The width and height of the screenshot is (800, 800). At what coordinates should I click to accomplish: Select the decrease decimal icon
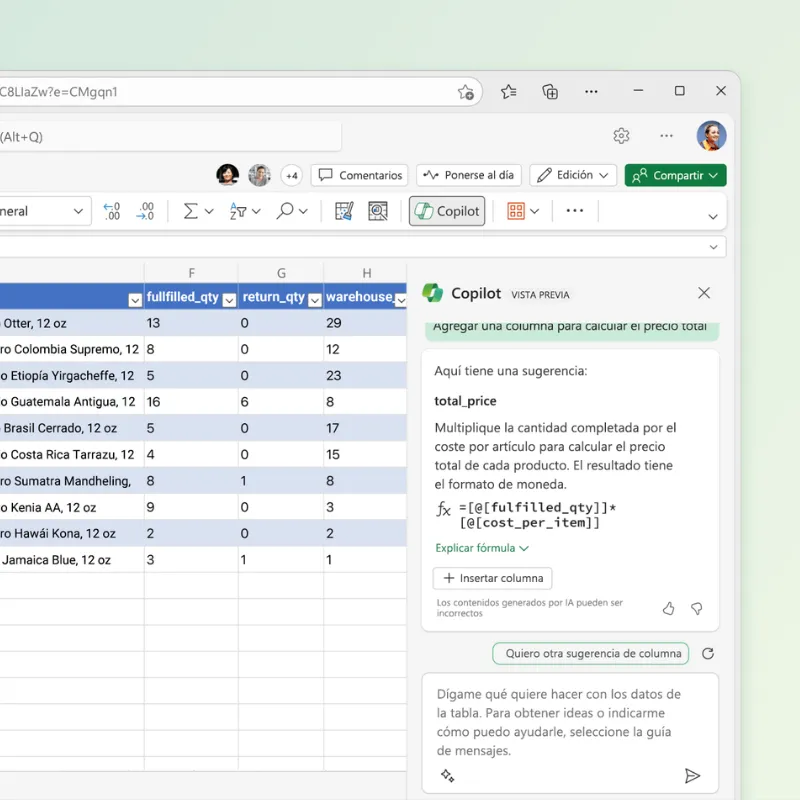tap(144, 211)
